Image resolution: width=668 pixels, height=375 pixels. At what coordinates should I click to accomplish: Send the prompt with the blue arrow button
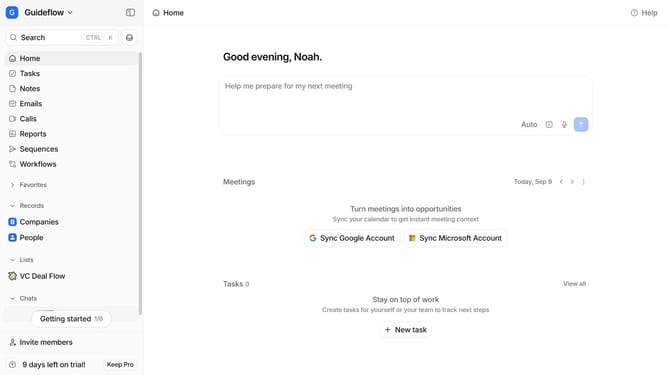tap(581, 124)
